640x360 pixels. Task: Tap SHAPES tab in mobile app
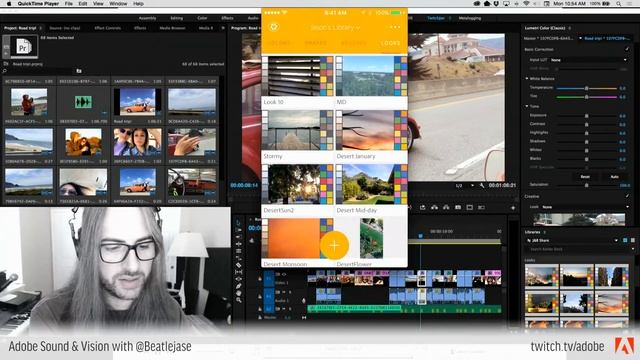point(316,43)
